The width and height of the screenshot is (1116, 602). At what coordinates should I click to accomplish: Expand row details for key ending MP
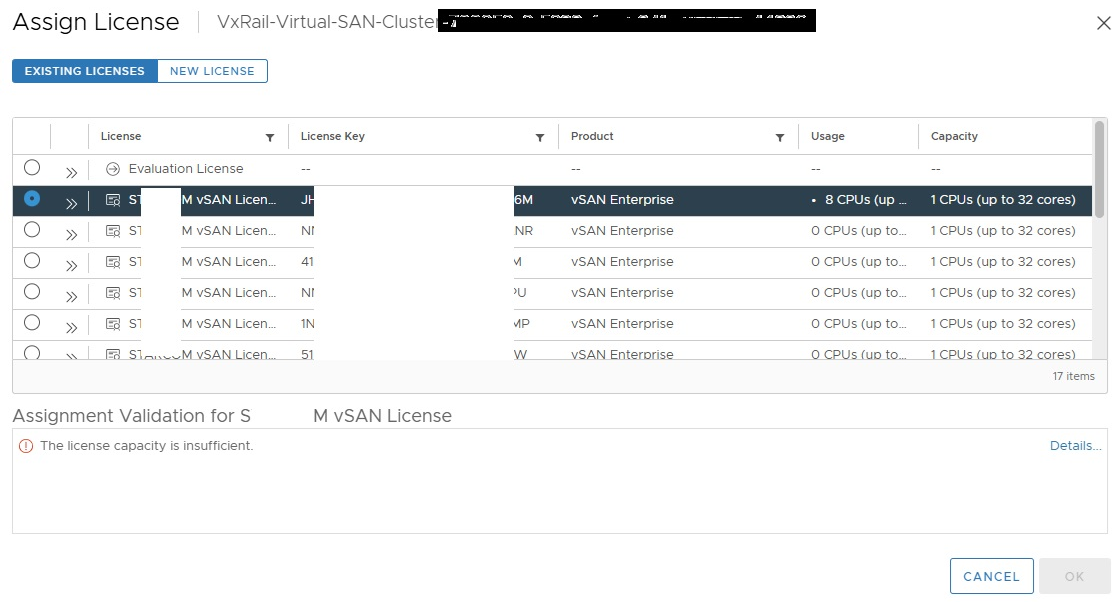(x=71, y=328)
